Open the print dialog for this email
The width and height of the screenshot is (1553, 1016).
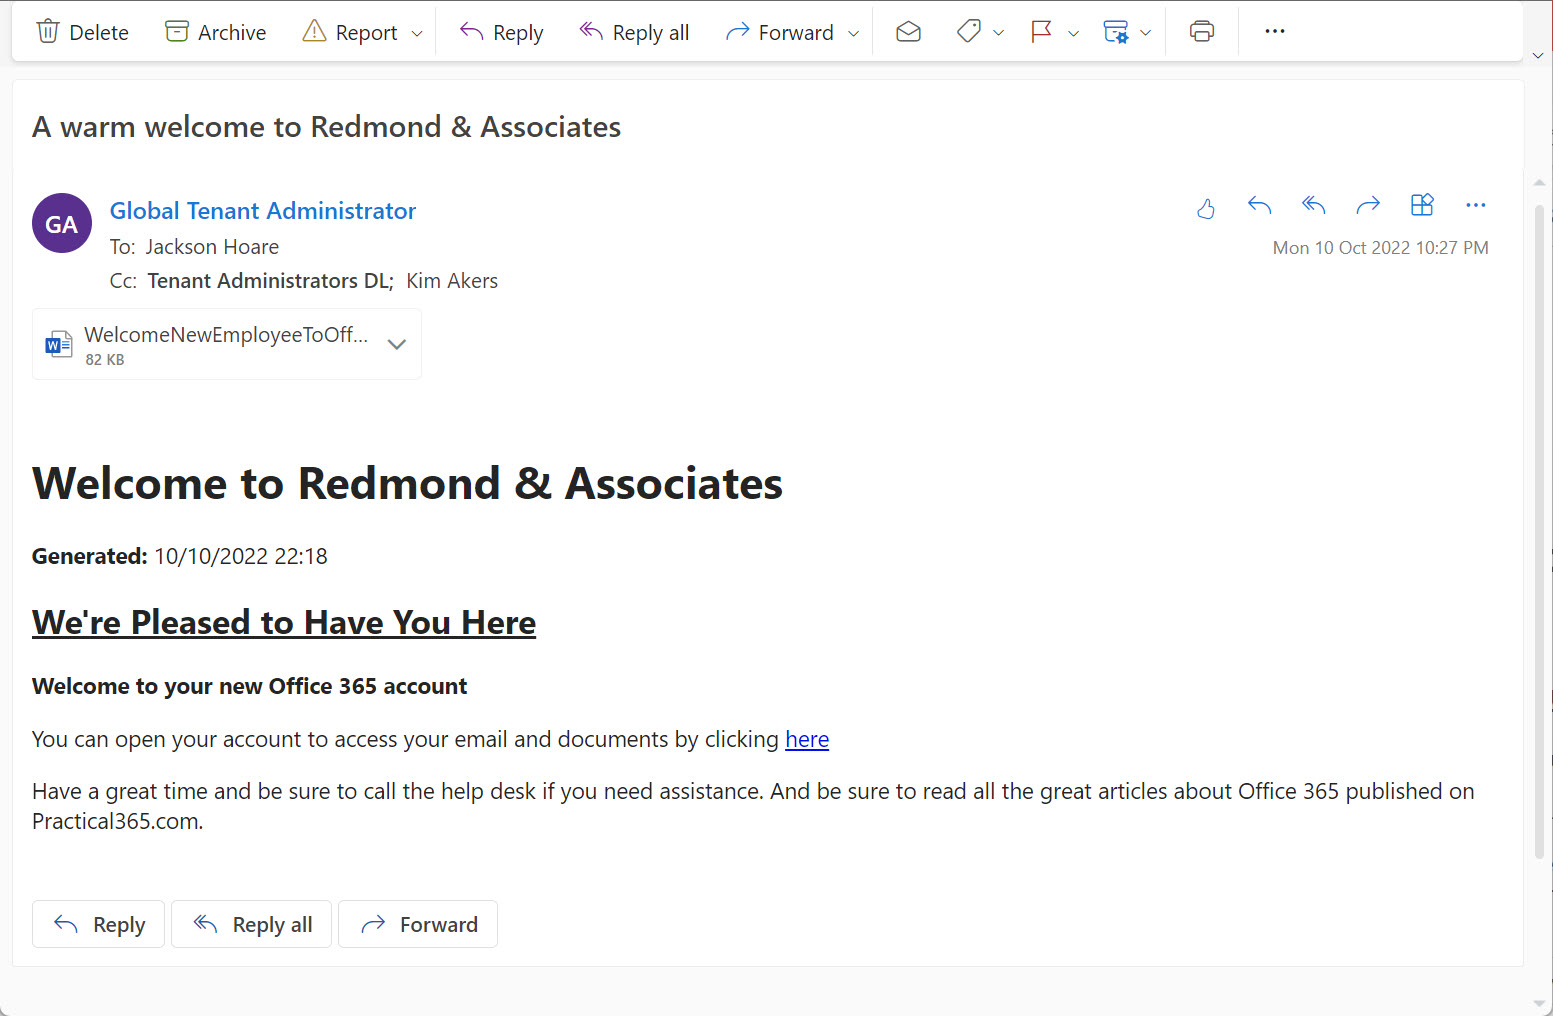click(x=1200, y=31)
